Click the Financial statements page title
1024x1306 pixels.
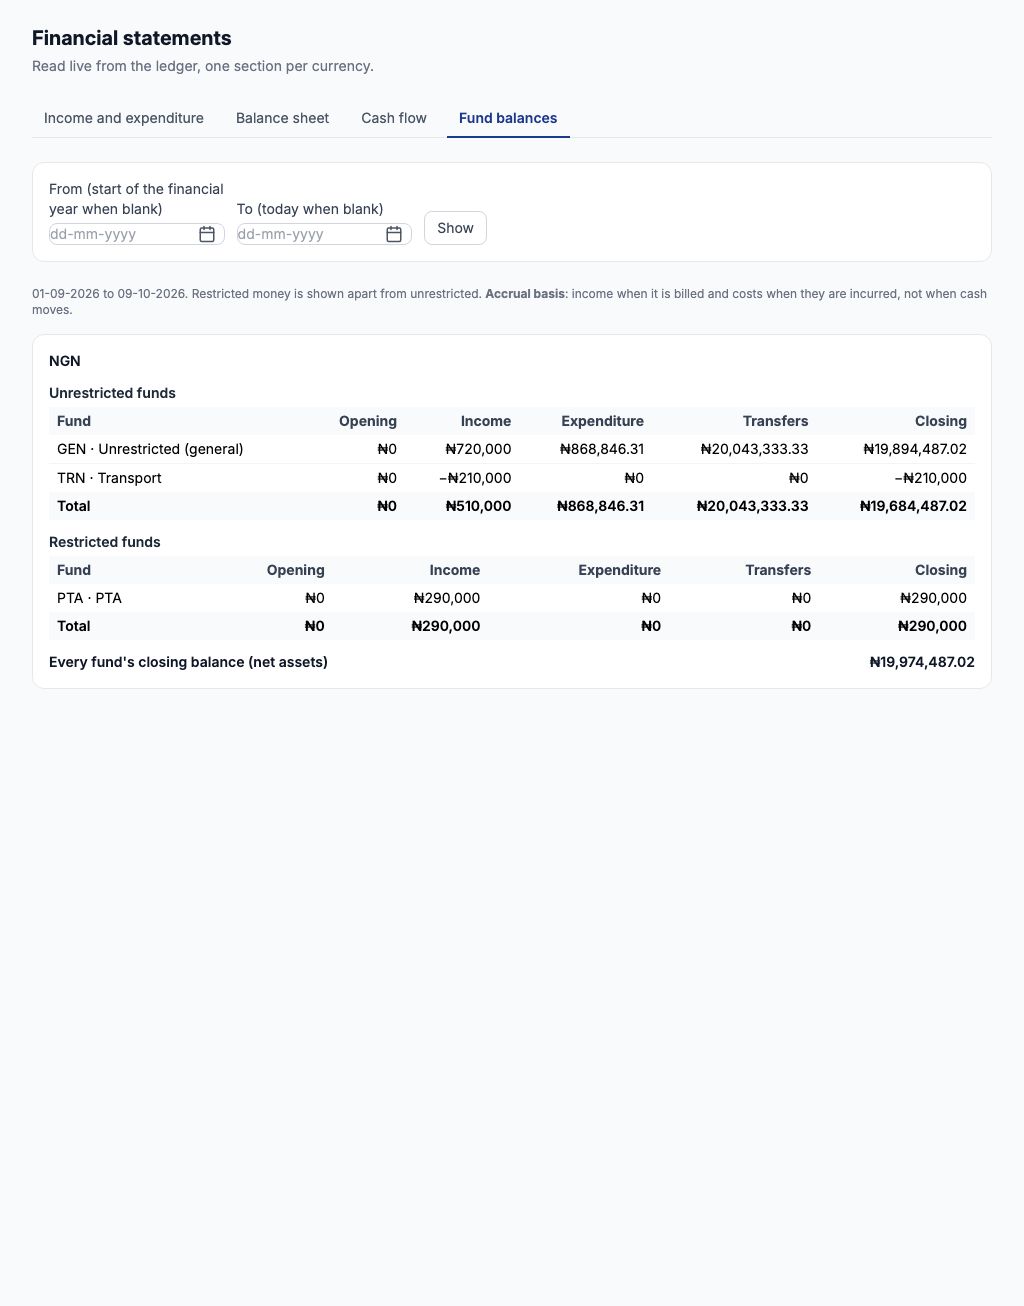point(132,38)
